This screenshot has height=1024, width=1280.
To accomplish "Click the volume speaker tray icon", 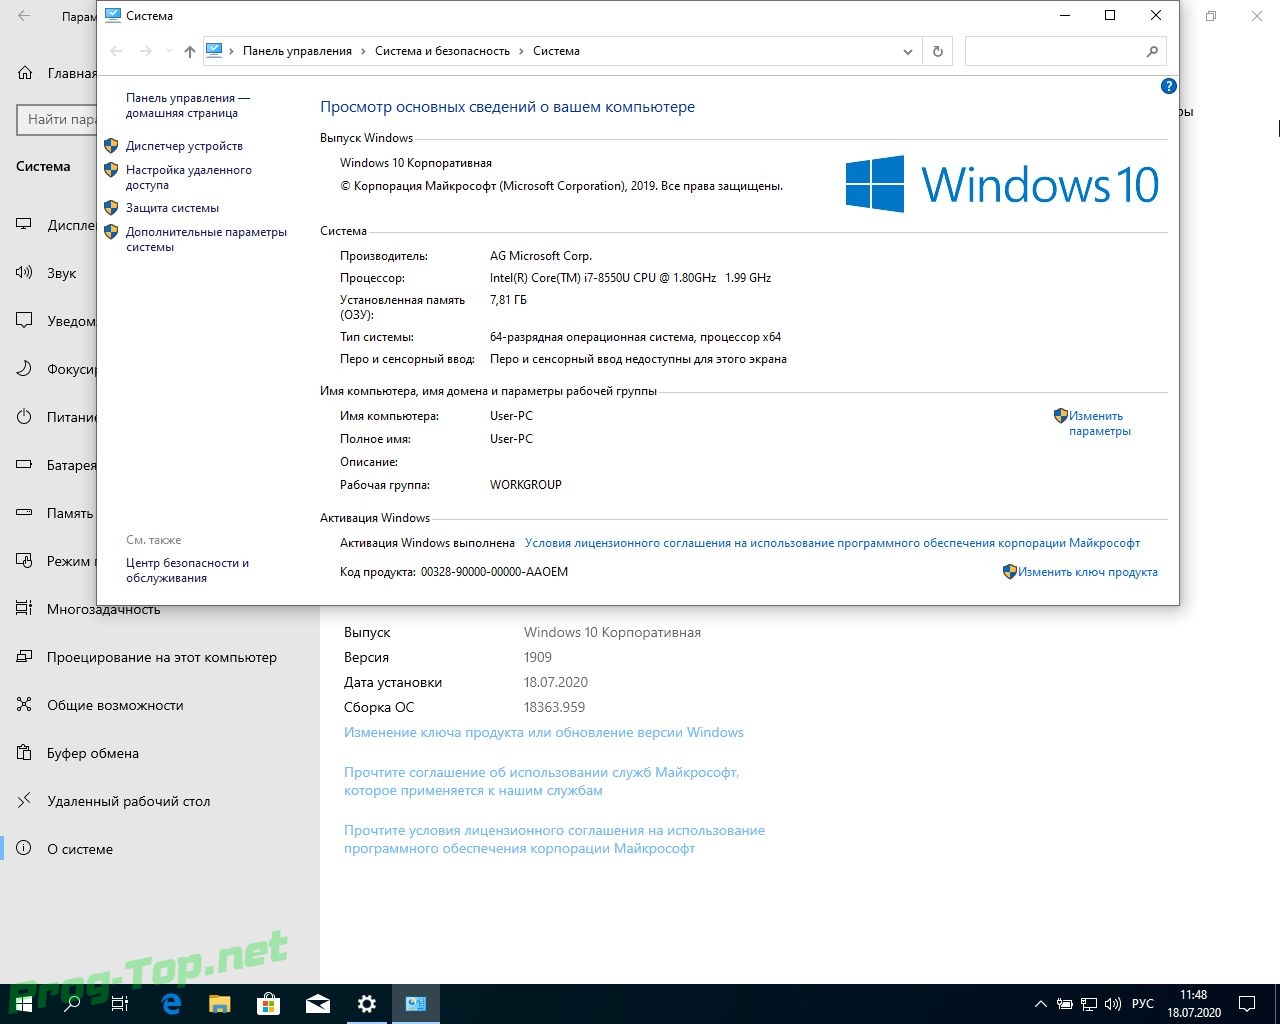I will [1113, 1004].
